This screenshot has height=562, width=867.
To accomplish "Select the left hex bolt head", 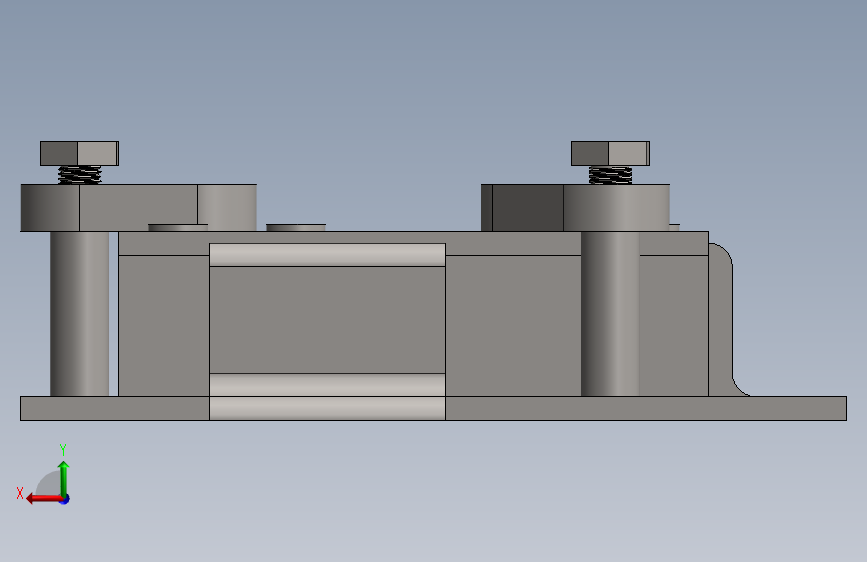I will click(79, 153).
